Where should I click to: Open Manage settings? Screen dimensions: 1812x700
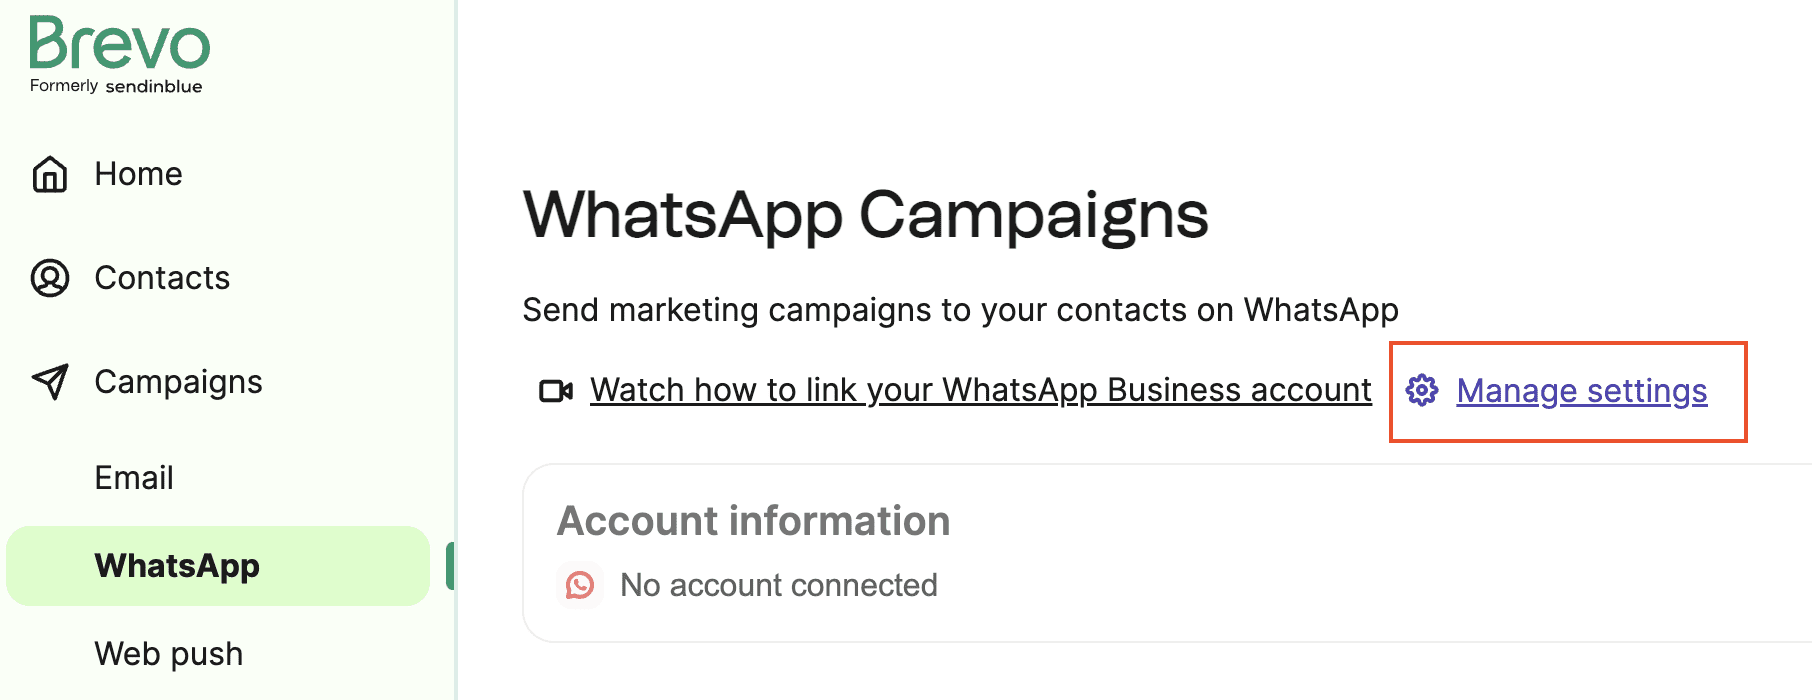[1582, 391]
